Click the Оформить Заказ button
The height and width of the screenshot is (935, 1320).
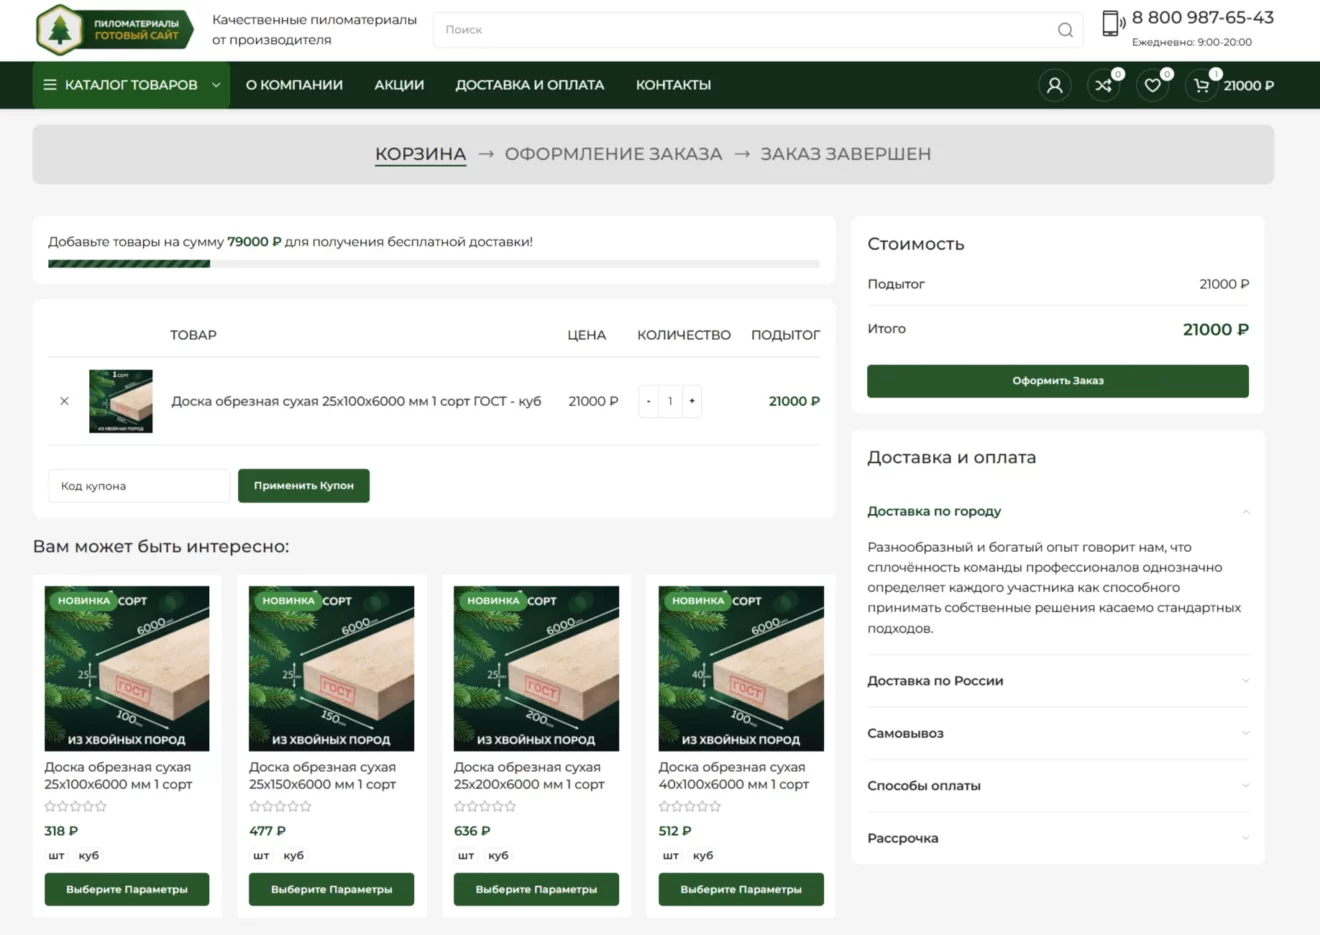pyautogui.click(x=1058, y=381)
